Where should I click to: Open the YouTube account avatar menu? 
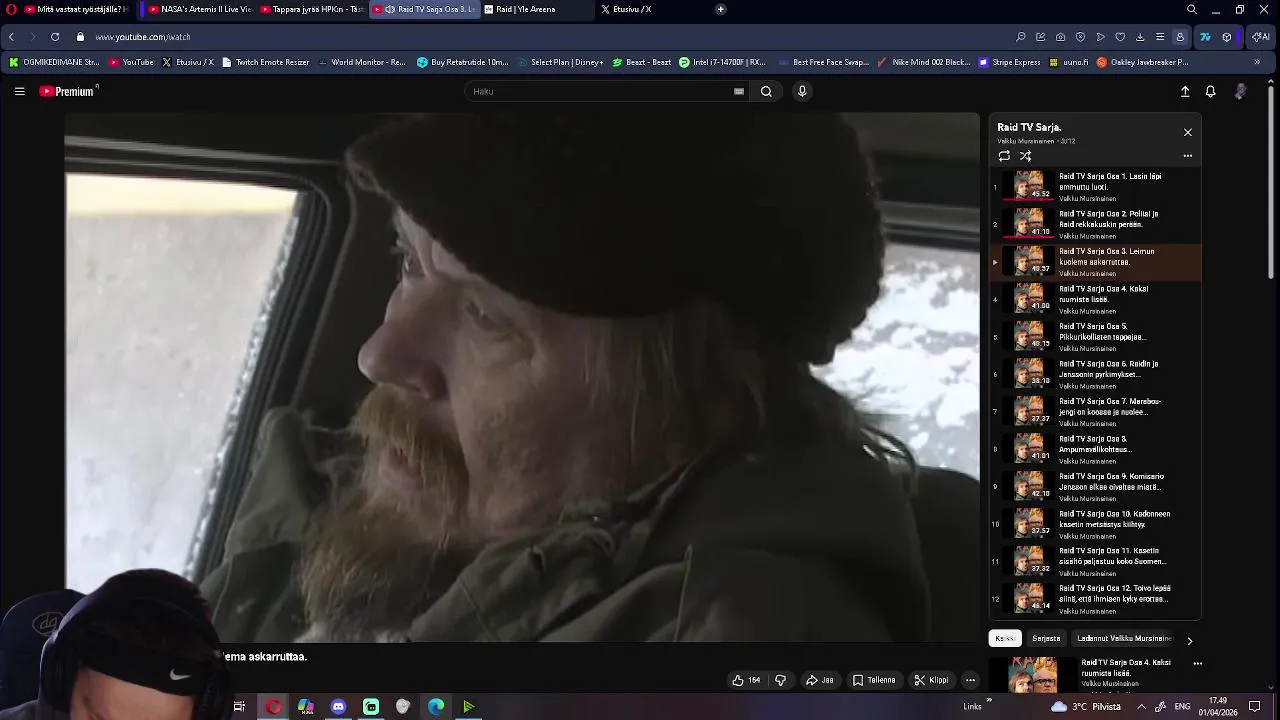pyautogui.click(x=1240, y=91)
